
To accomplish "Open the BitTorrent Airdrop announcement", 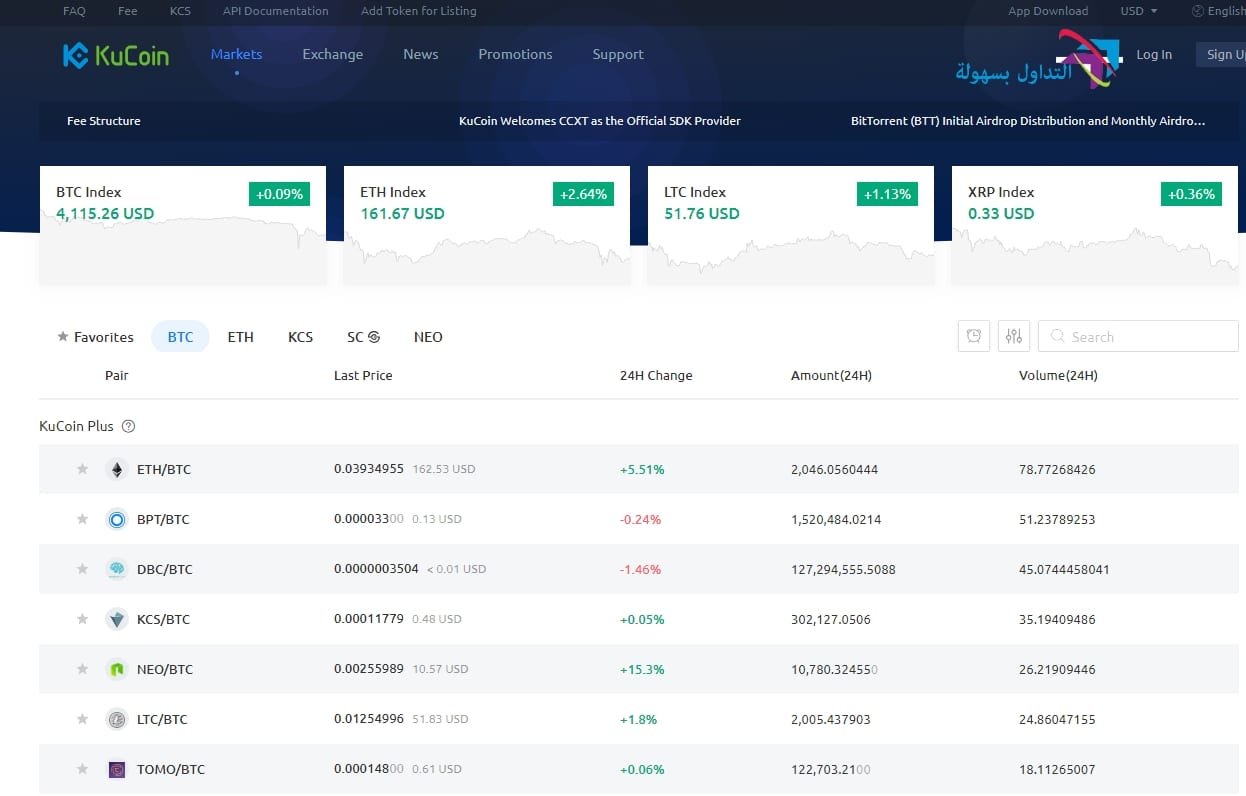I will 1028,121.
